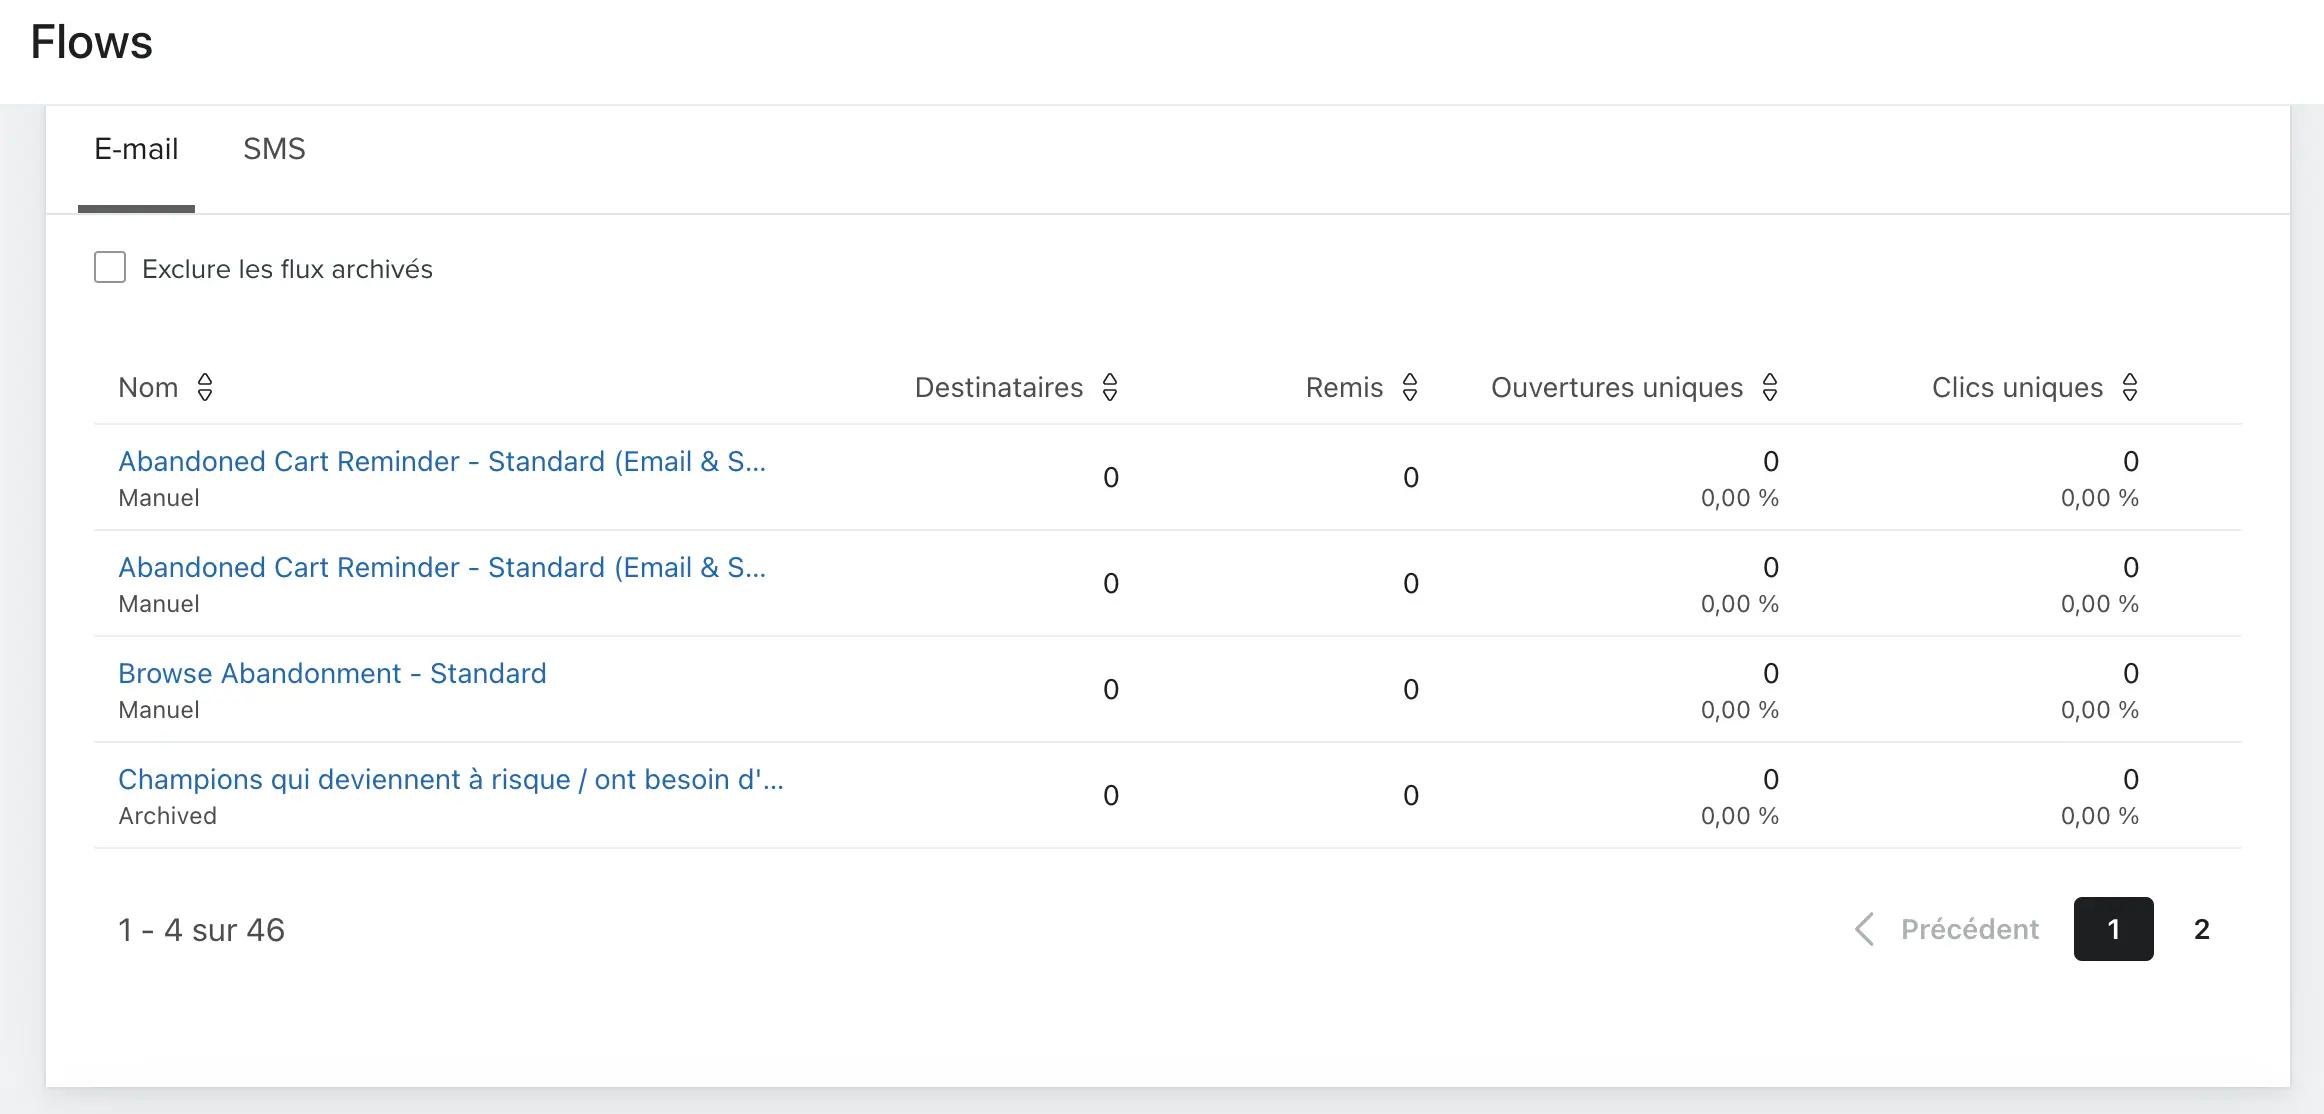This screenshot has width=2324, height=1114.
Task: Click the Clics uniques column header
Action: [x=2018, y=387]
